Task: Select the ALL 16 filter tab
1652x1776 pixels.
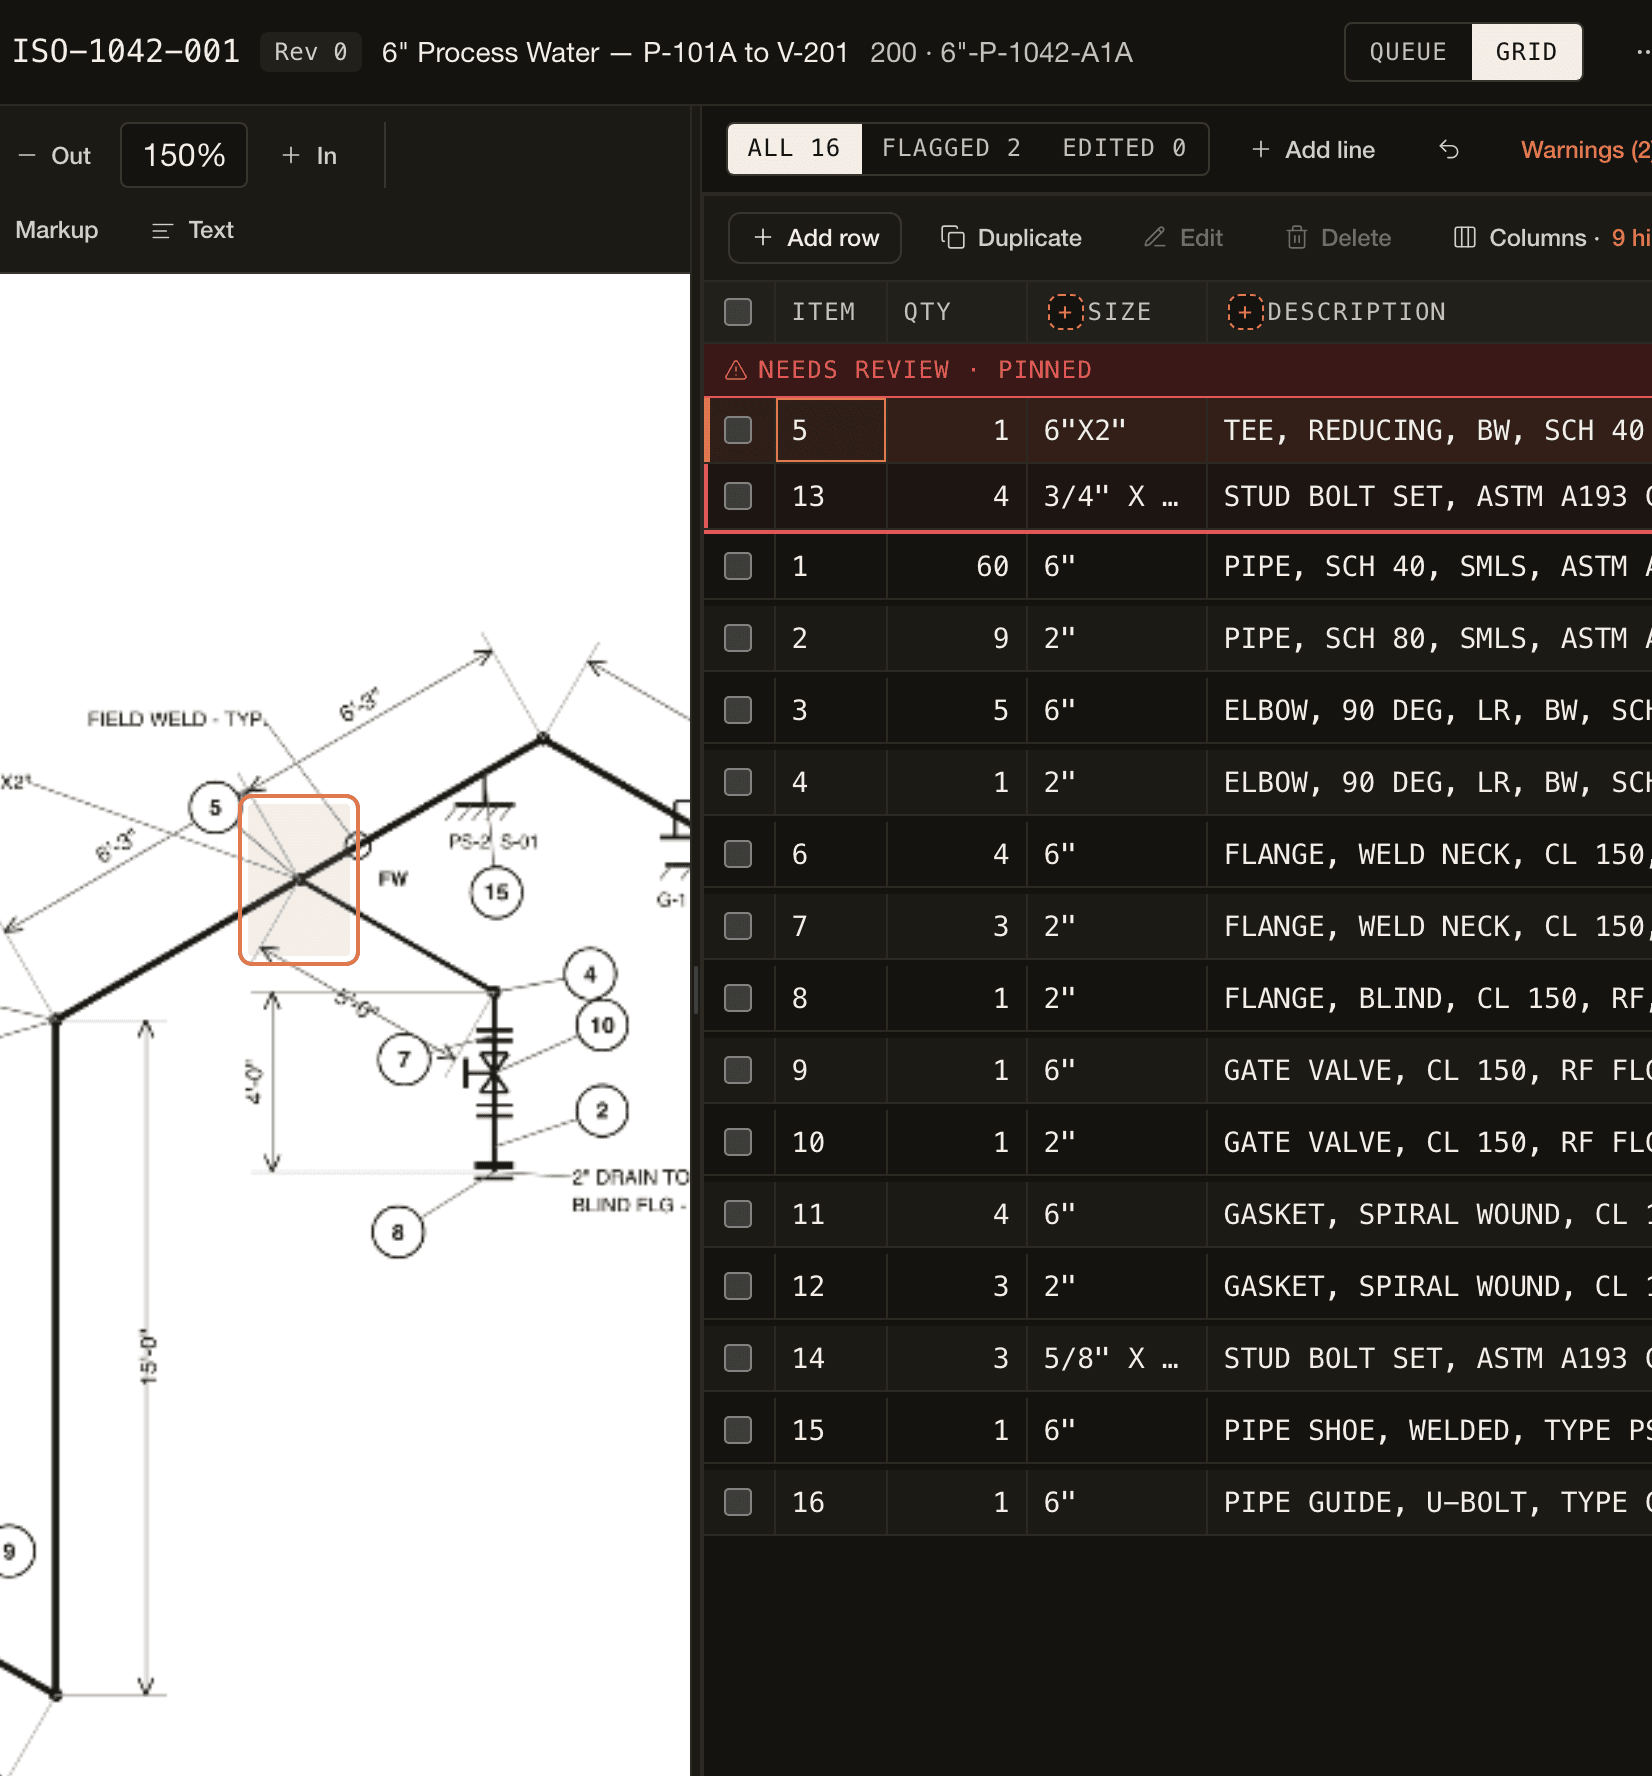Action: tap(794, 149)
